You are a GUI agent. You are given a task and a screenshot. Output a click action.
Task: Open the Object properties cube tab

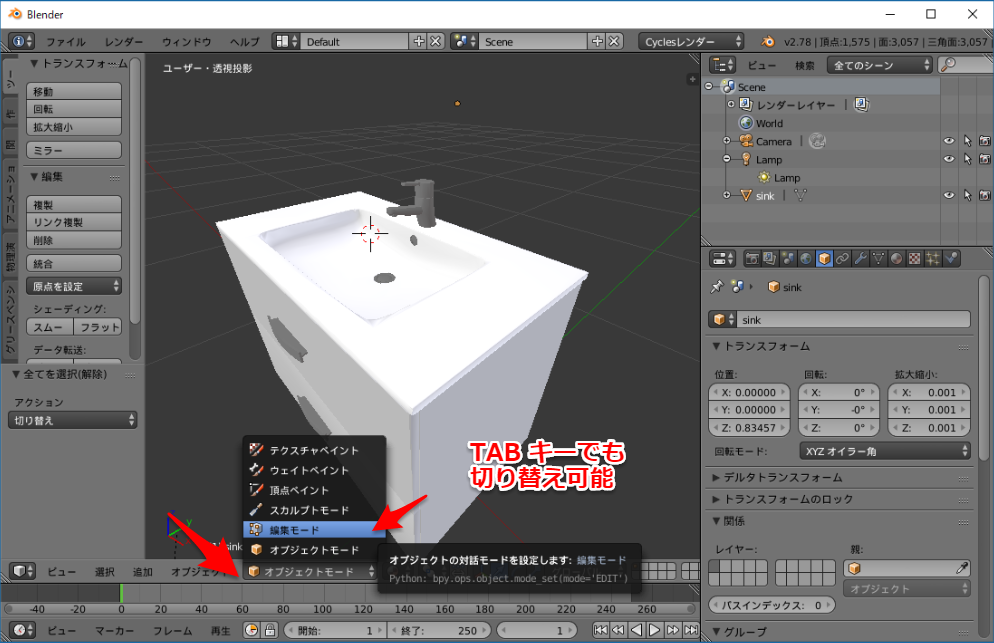824,258
